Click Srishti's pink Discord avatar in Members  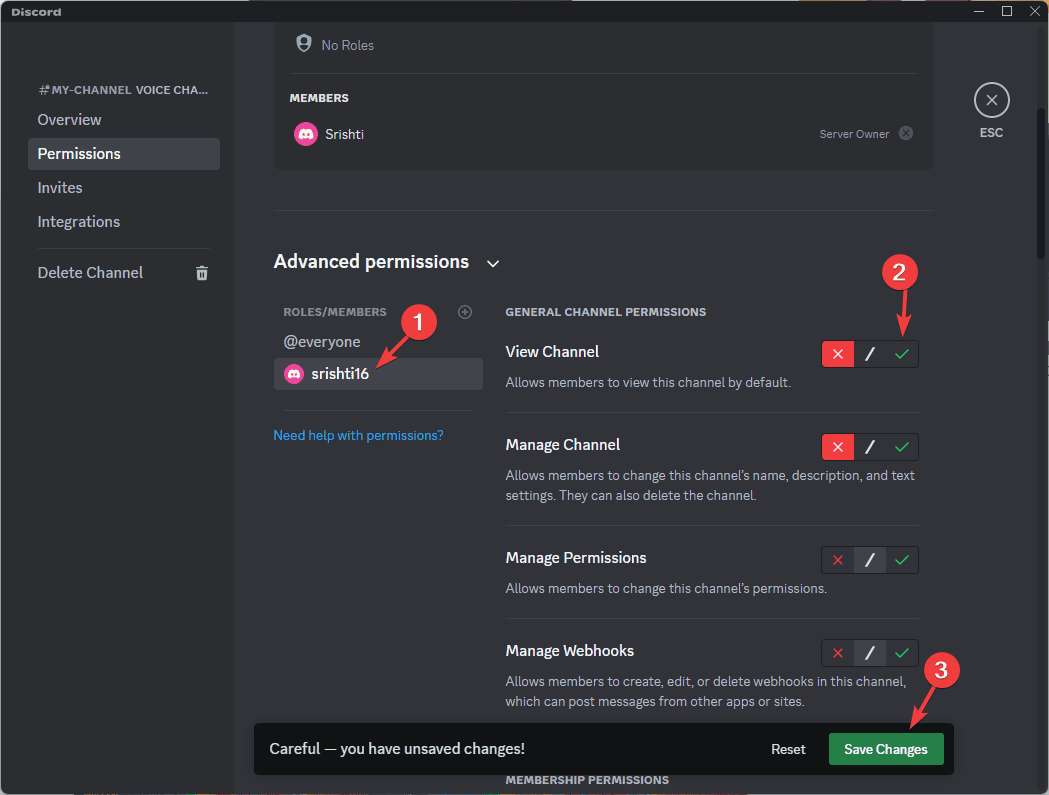pyautogui.click(x=306, y=134)
